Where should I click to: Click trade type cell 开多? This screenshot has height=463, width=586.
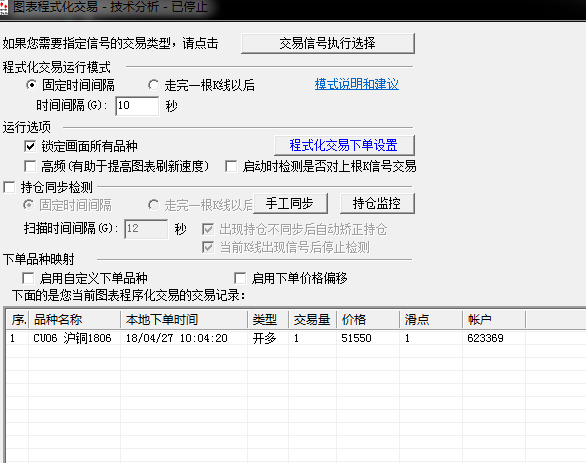click(264, 338)
